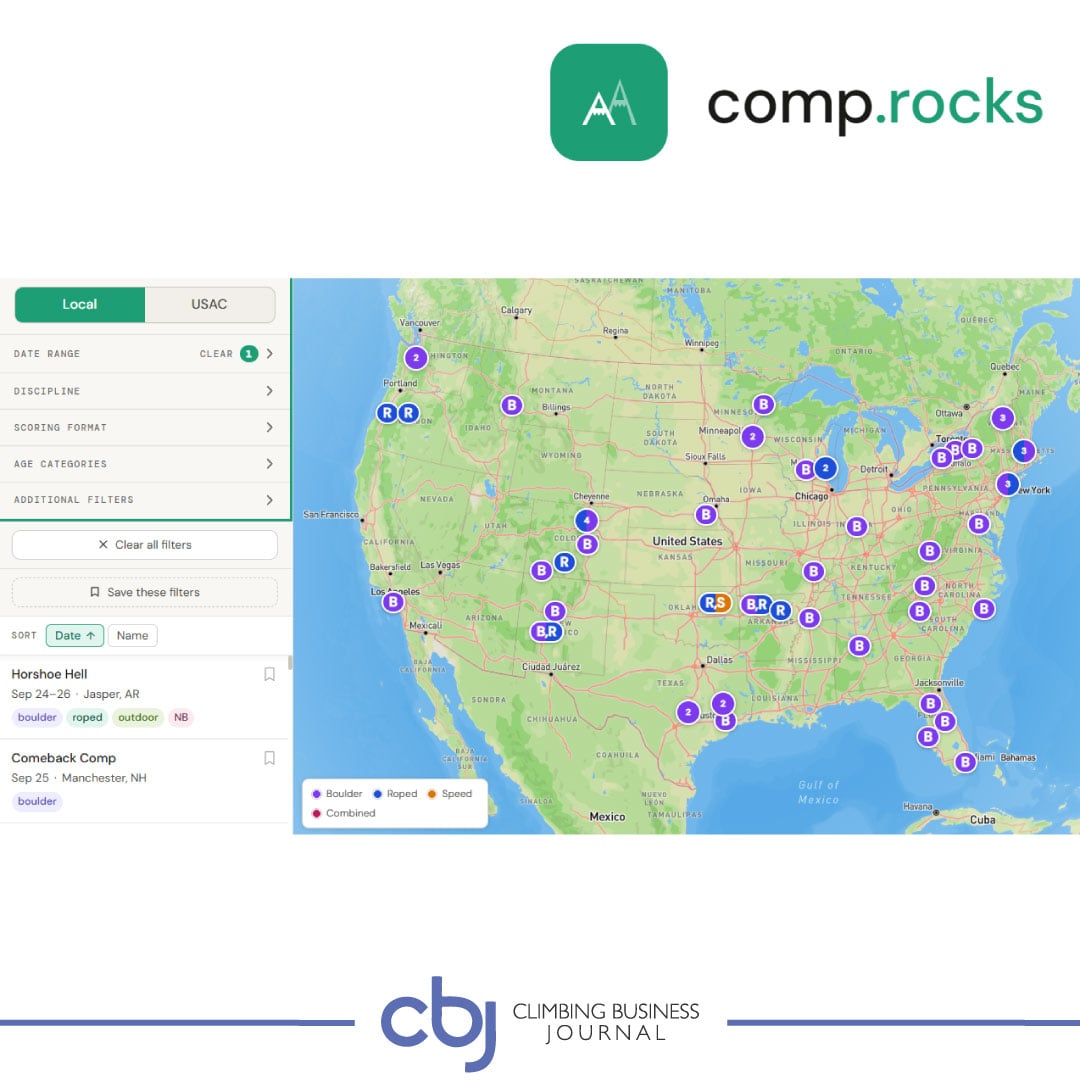Switch to Local competitions toggle

point(80,304)
